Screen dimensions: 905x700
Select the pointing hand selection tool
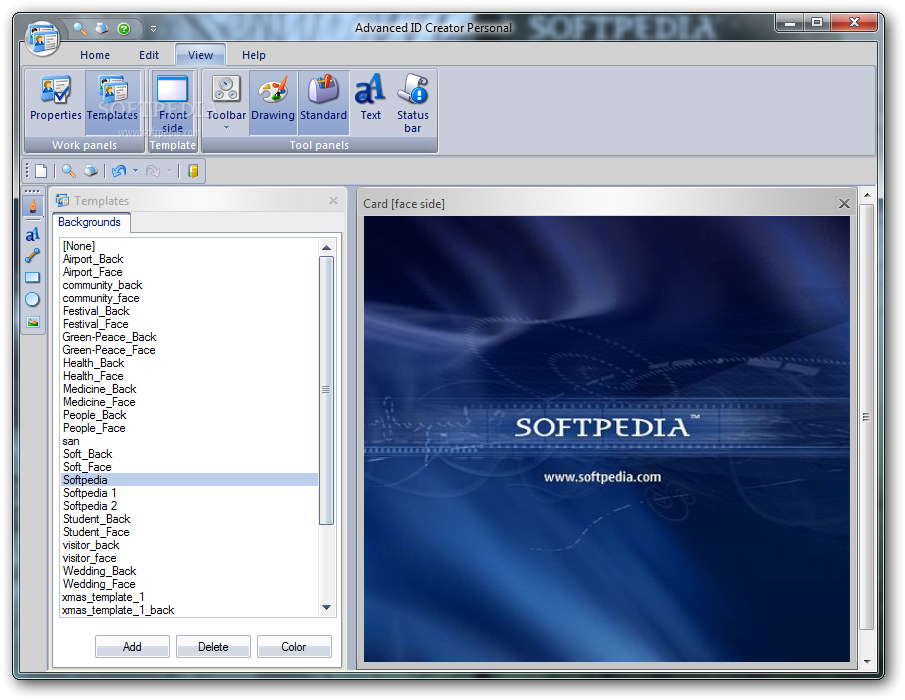(x=33, y=206)
